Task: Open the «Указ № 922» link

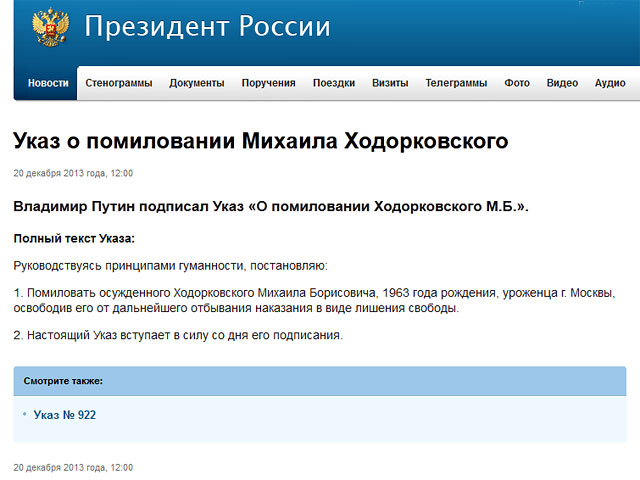Action: tap(65, 415)
